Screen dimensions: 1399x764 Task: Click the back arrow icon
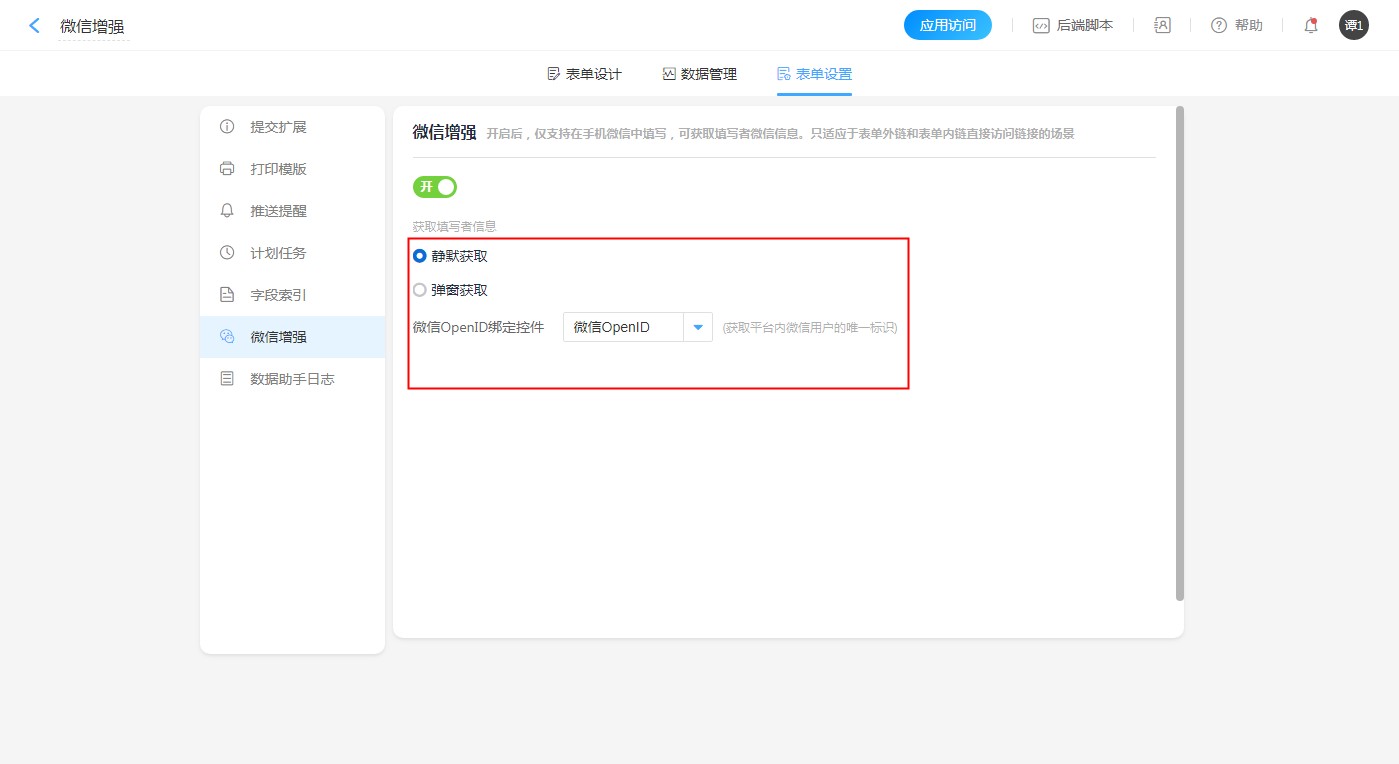pyautogui.click(x=35, y=26)
